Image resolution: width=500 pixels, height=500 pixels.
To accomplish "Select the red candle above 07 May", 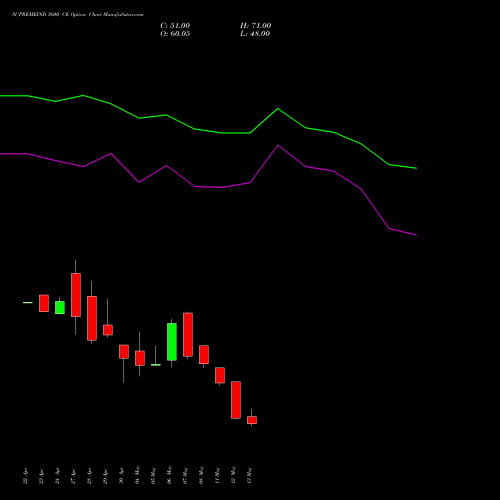I will click(x=188, y=335).
